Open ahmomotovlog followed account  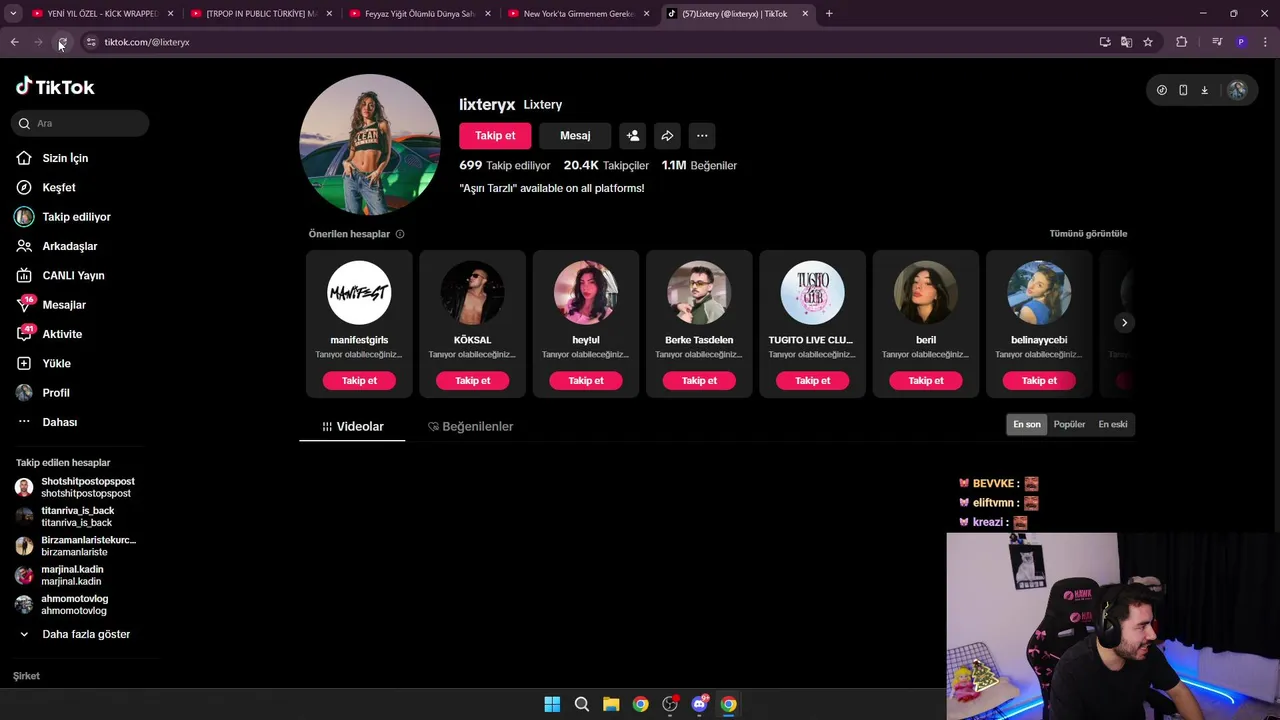tap(62, 605)
